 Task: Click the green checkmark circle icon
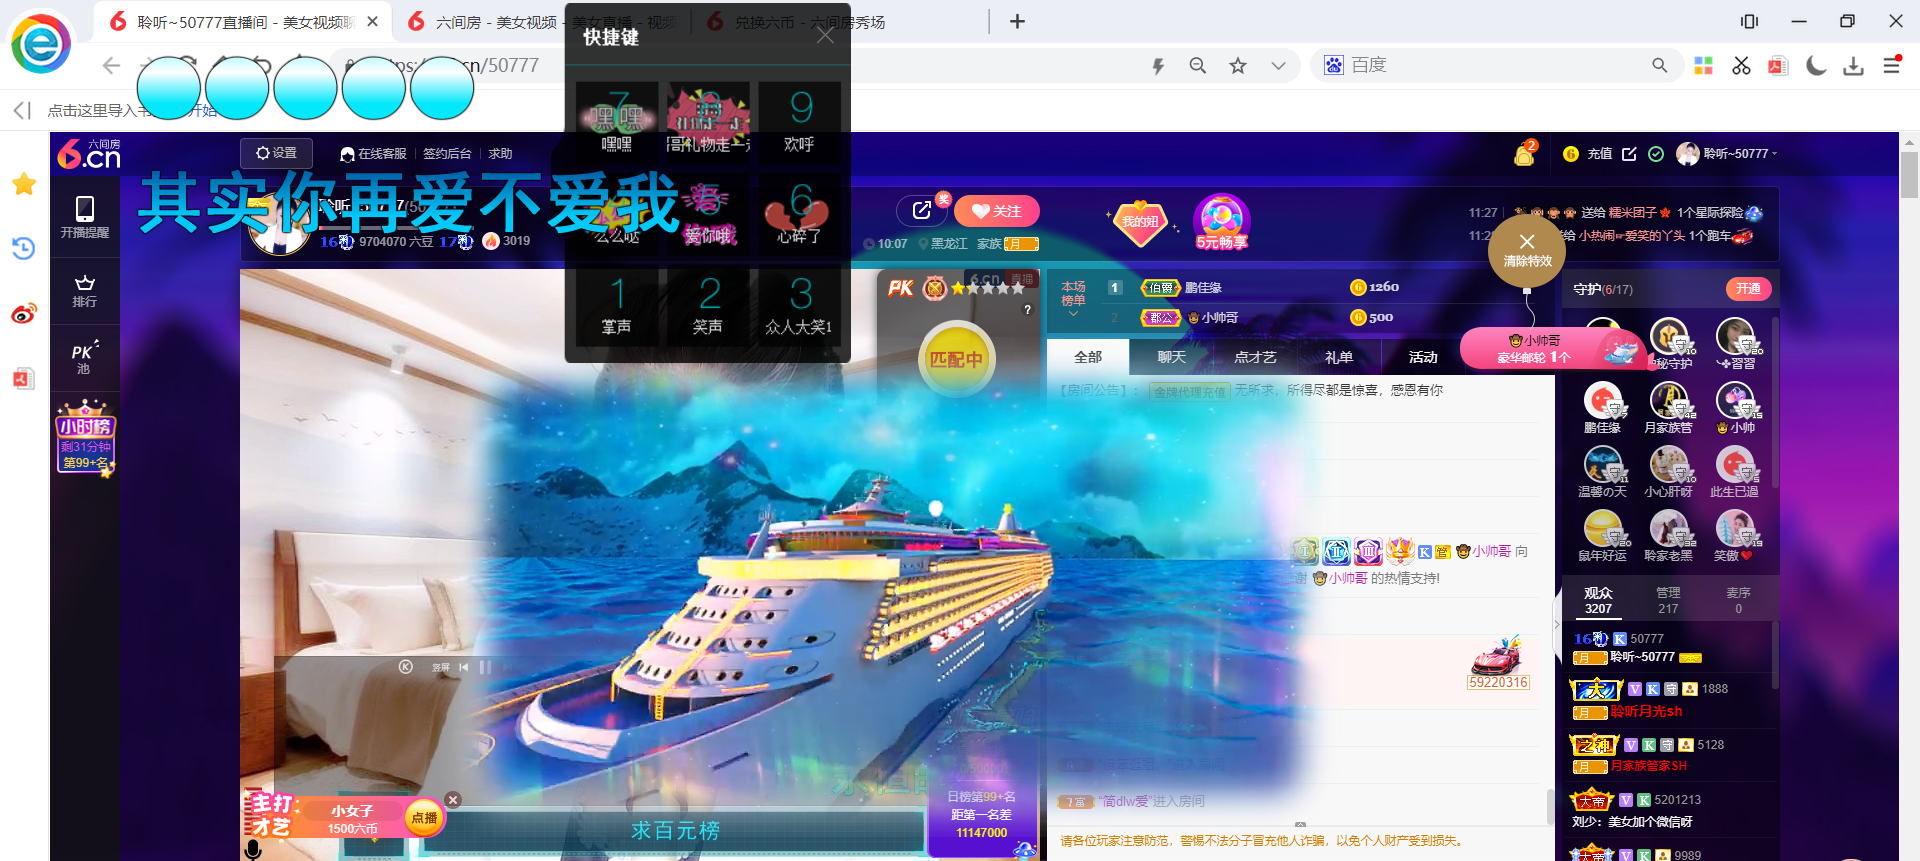[x=1656, y=154]
